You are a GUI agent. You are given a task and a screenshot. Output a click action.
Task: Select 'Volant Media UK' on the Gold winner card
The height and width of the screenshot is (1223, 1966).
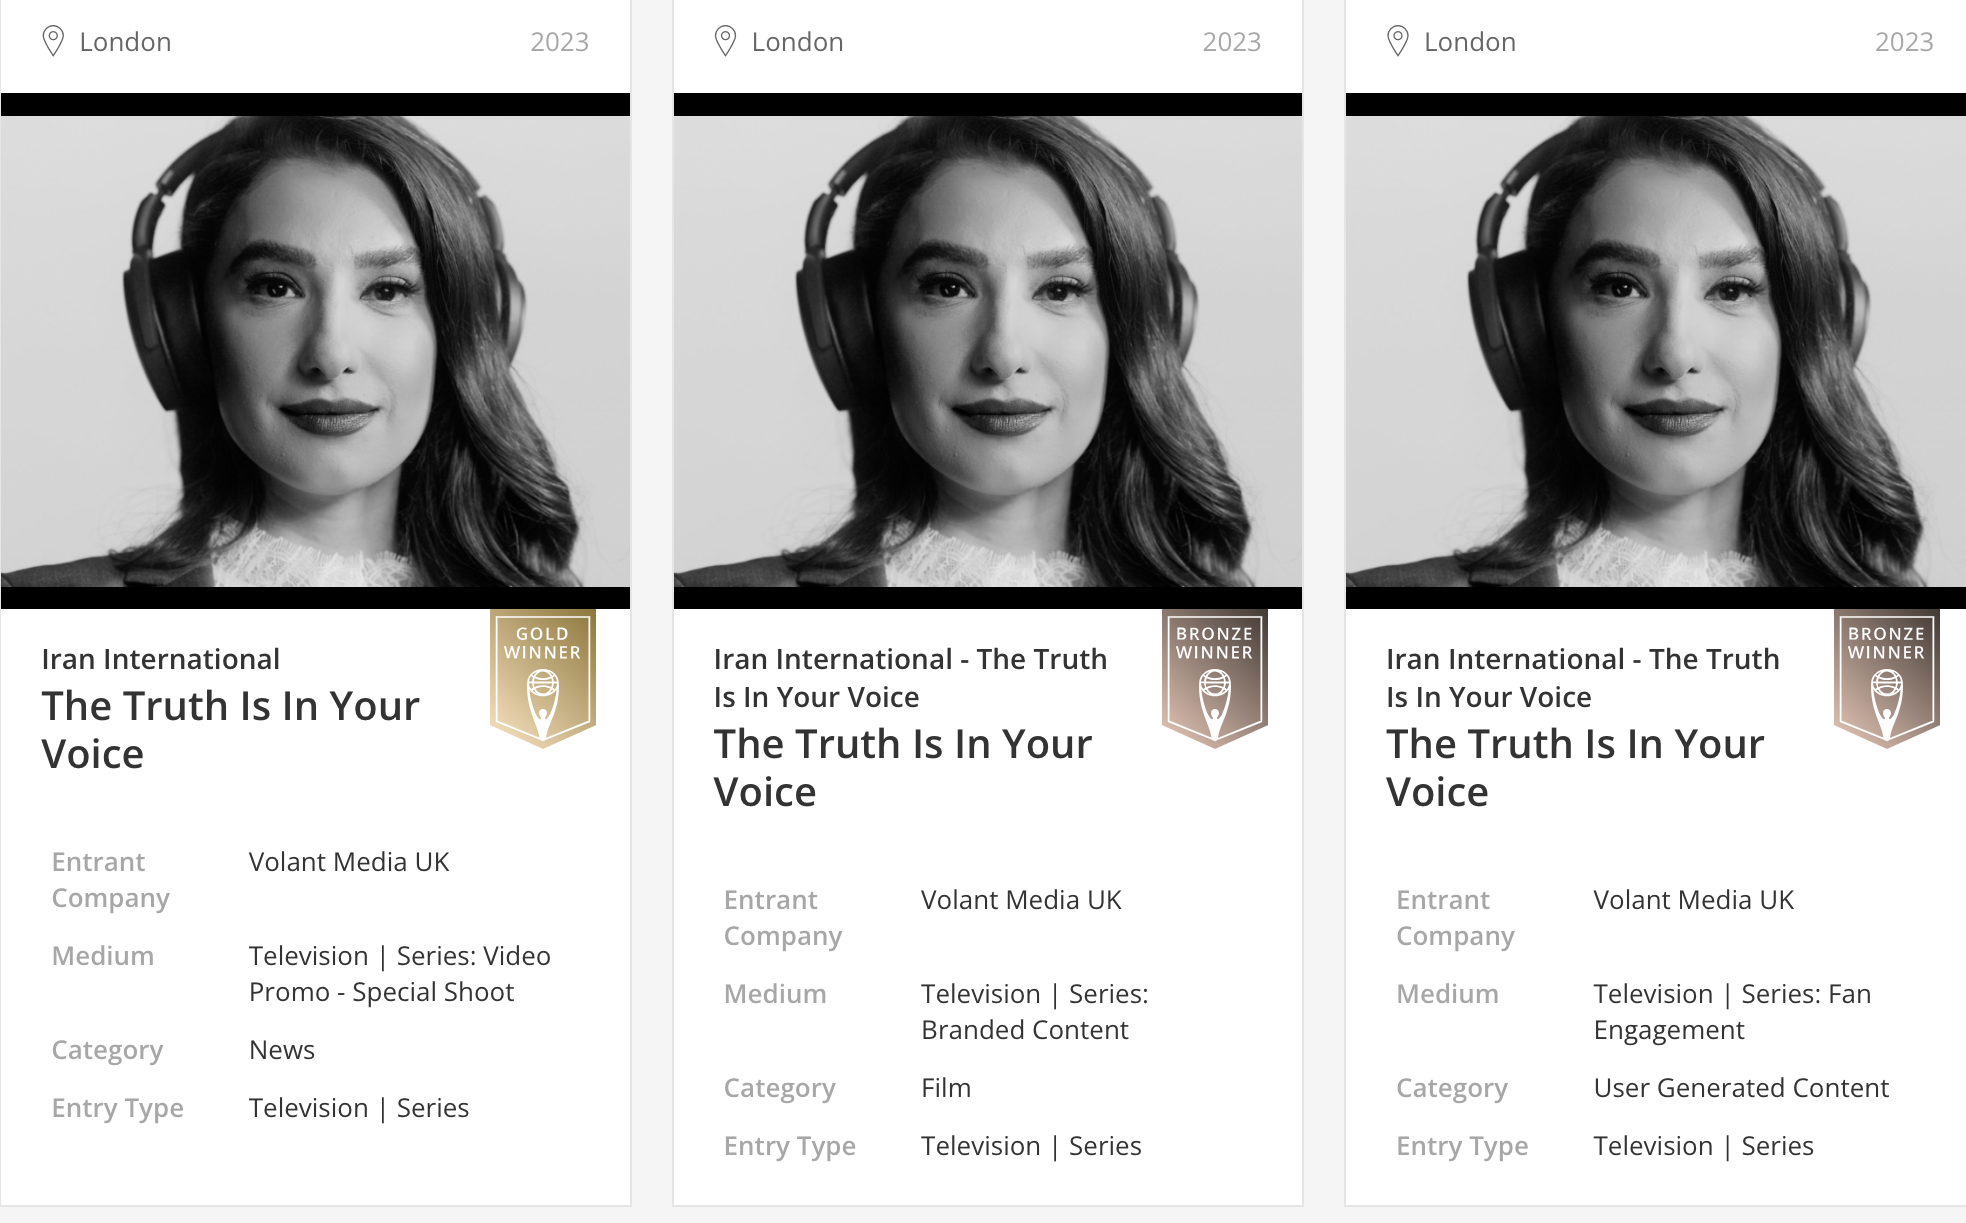pyautogui.click(x=349, y=862)
